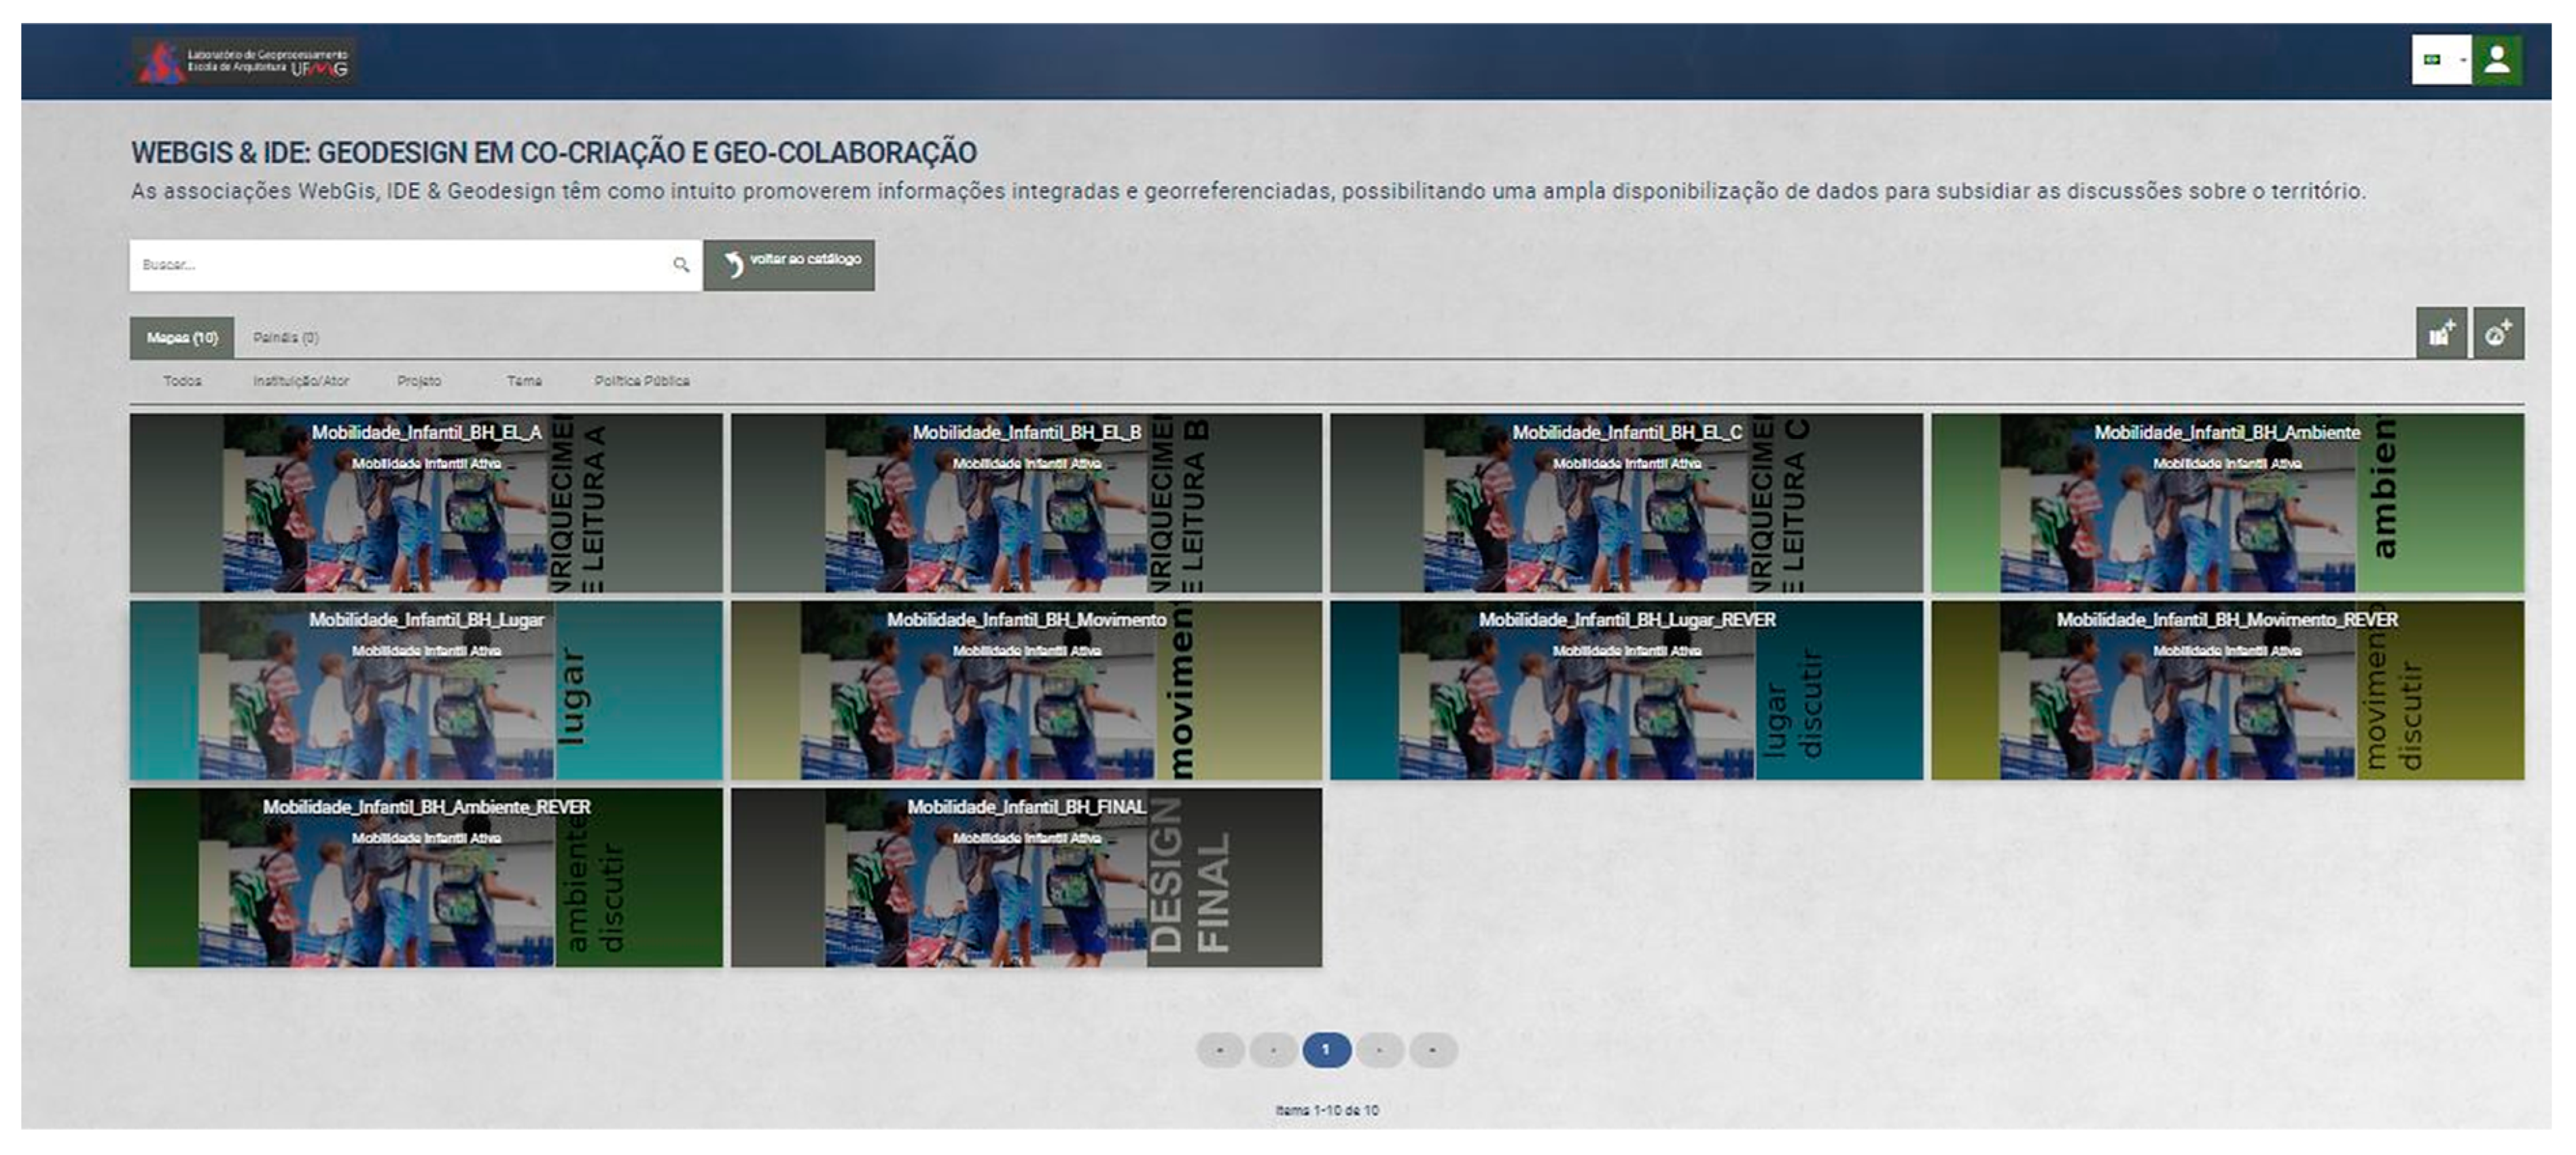
Task: Open the language flag dropdown
Action: point(2440,60)
